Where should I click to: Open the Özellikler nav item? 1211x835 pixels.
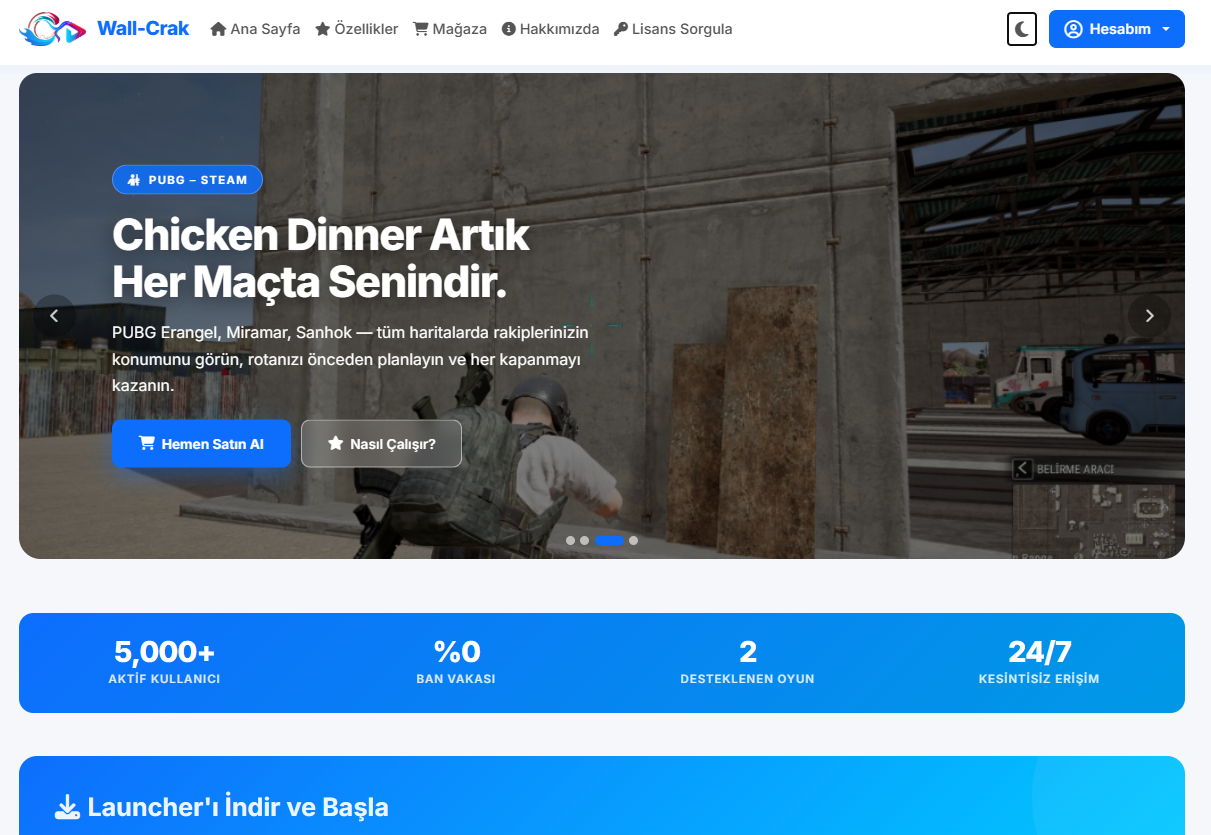tap(356, 29)
